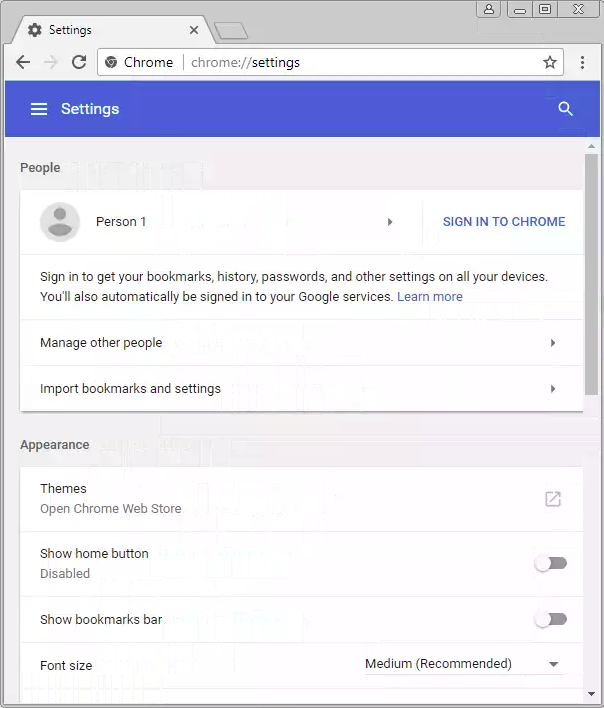This screenshot has height=708, width=604.
Task: Click SIGN IN TO CHROME
Action: [504, 222]
